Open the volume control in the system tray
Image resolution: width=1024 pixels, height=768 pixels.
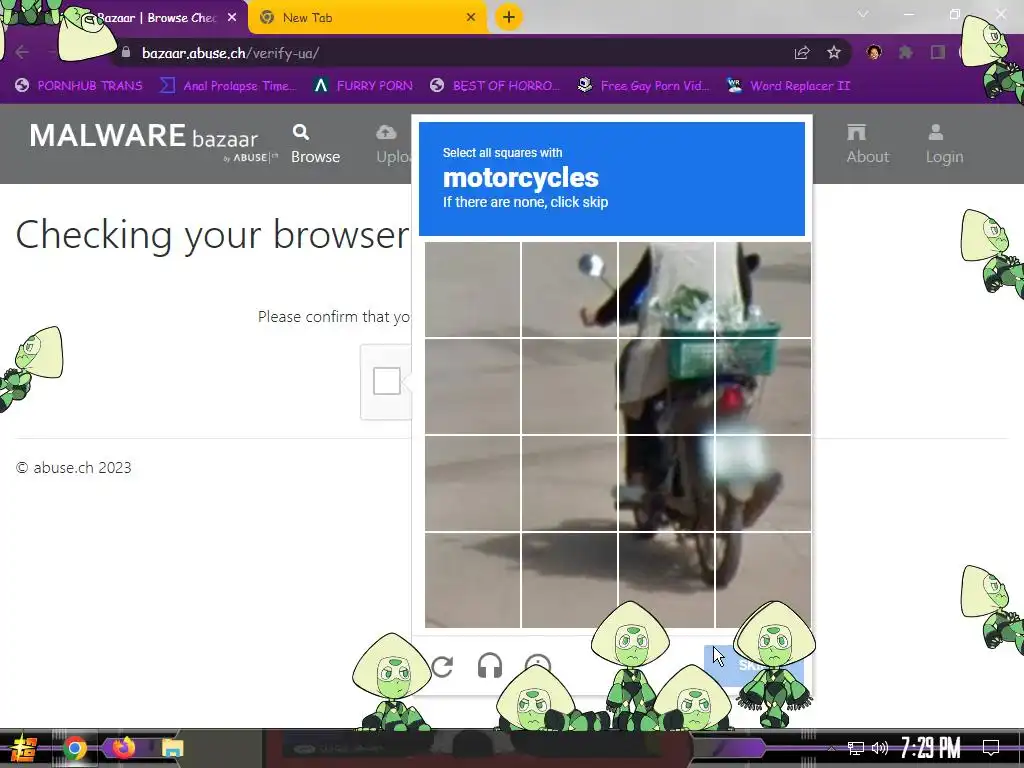[880, 748]
